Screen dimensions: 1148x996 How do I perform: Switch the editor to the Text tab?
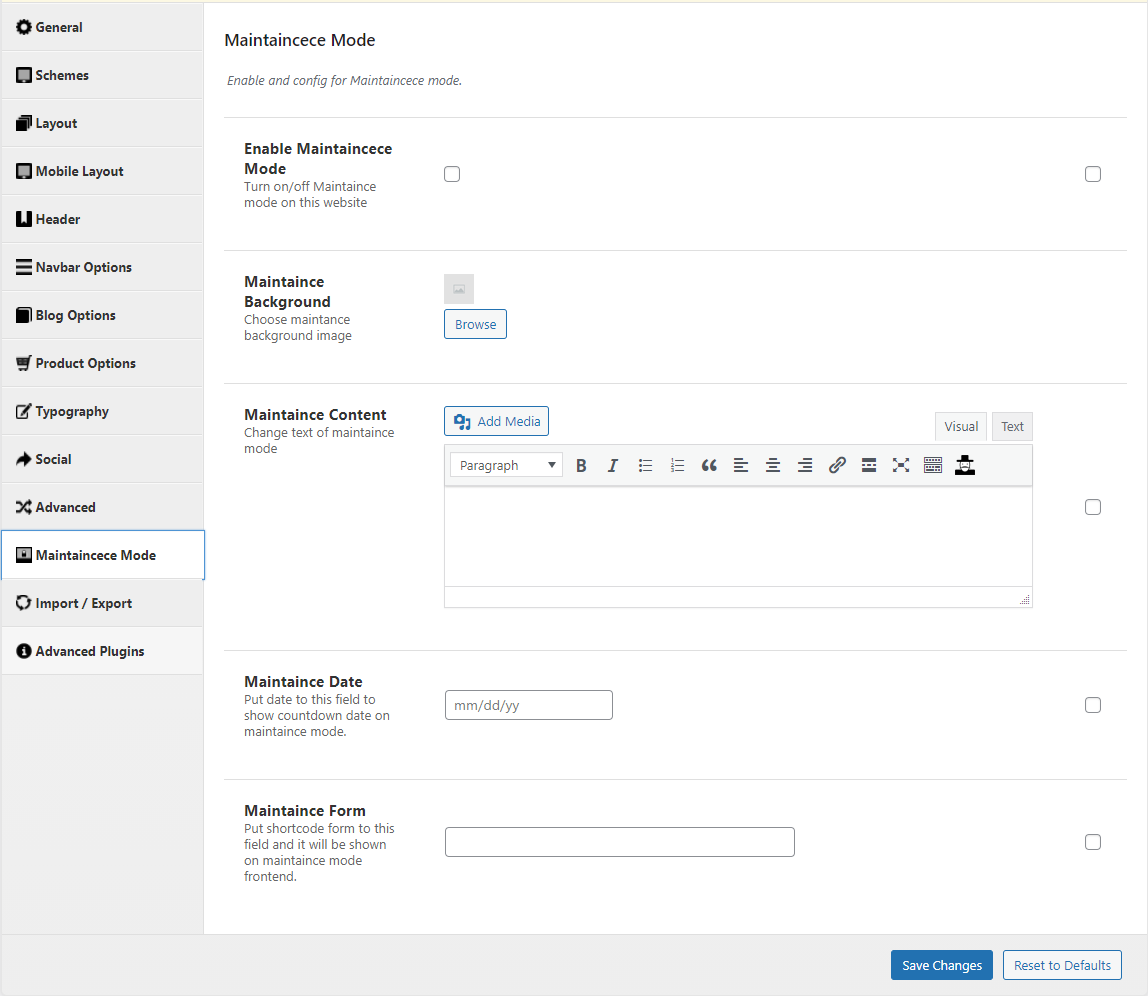[1012, 426]
